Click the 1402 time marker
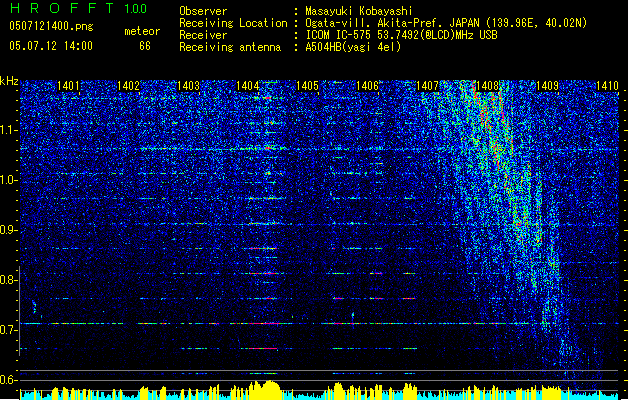This screenshot has width=629, height=400. tap(128, 86)
